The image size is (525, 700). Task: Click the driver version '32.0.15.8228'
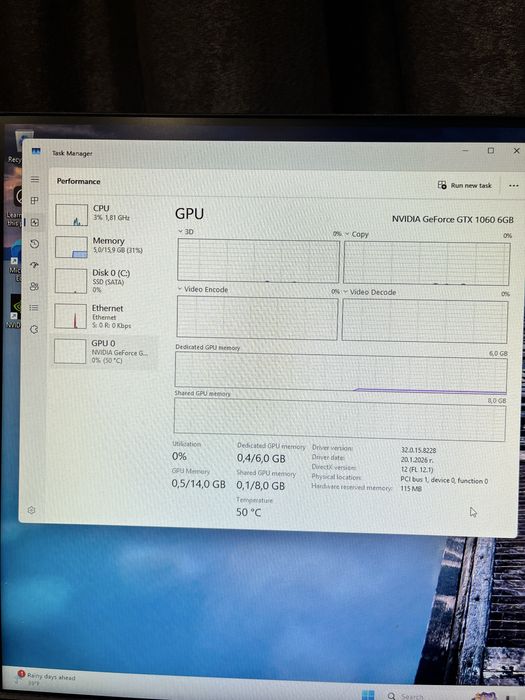tap(418, 450)
